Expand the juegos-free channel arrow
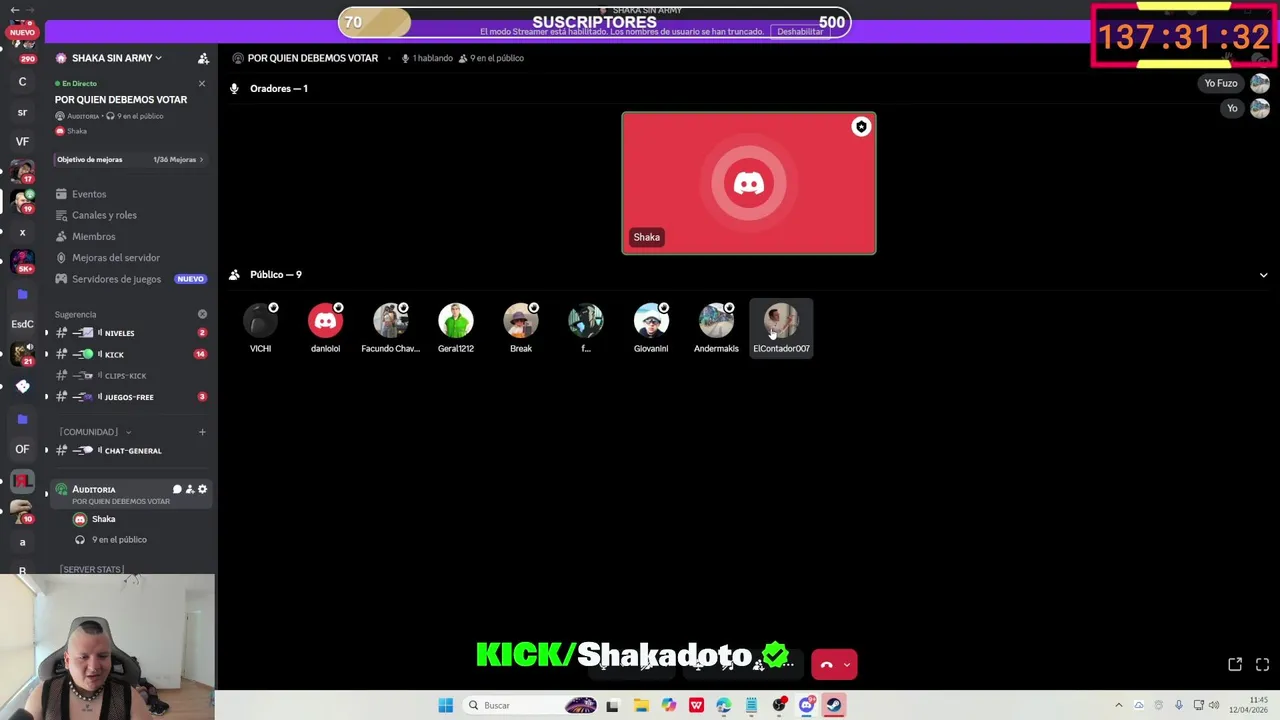Image resolution: width=1280 pixels, height=720 pixels. point(46,397)
